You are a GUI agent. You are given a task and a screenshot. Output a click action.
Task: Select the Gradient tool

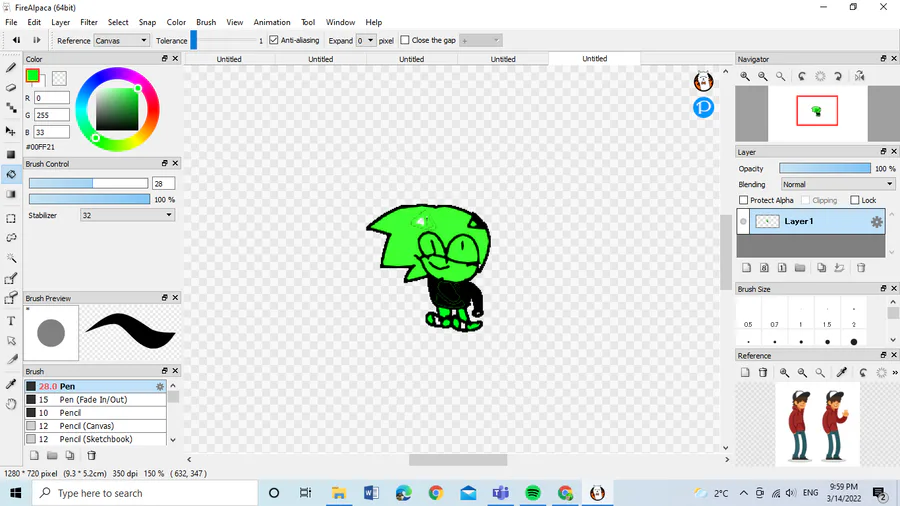click(11, 194)
